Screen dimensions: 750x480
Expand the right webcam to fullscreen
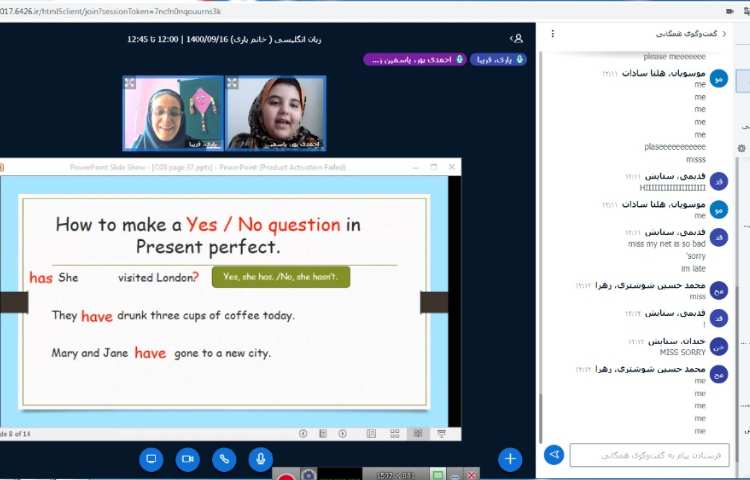tap(233, 84)
